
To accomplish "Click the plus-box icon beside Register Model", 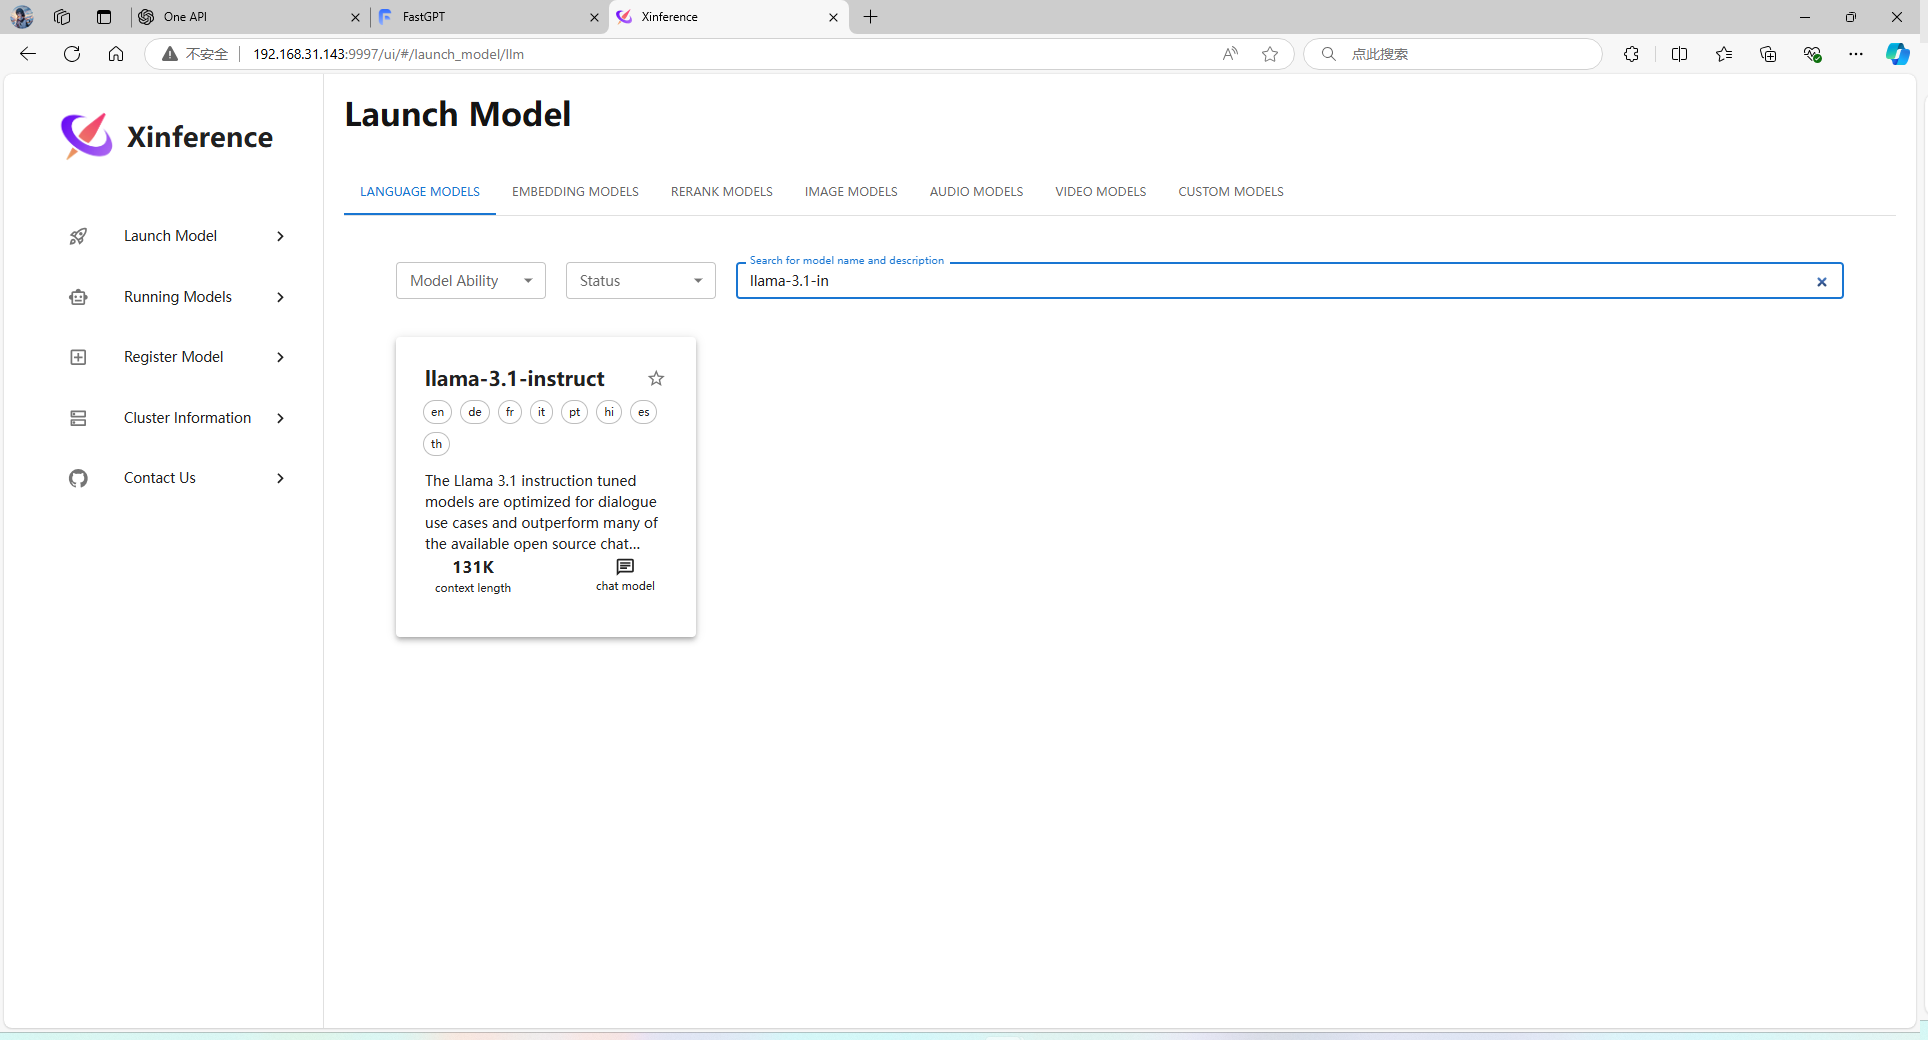I will (x=78, y=357).
